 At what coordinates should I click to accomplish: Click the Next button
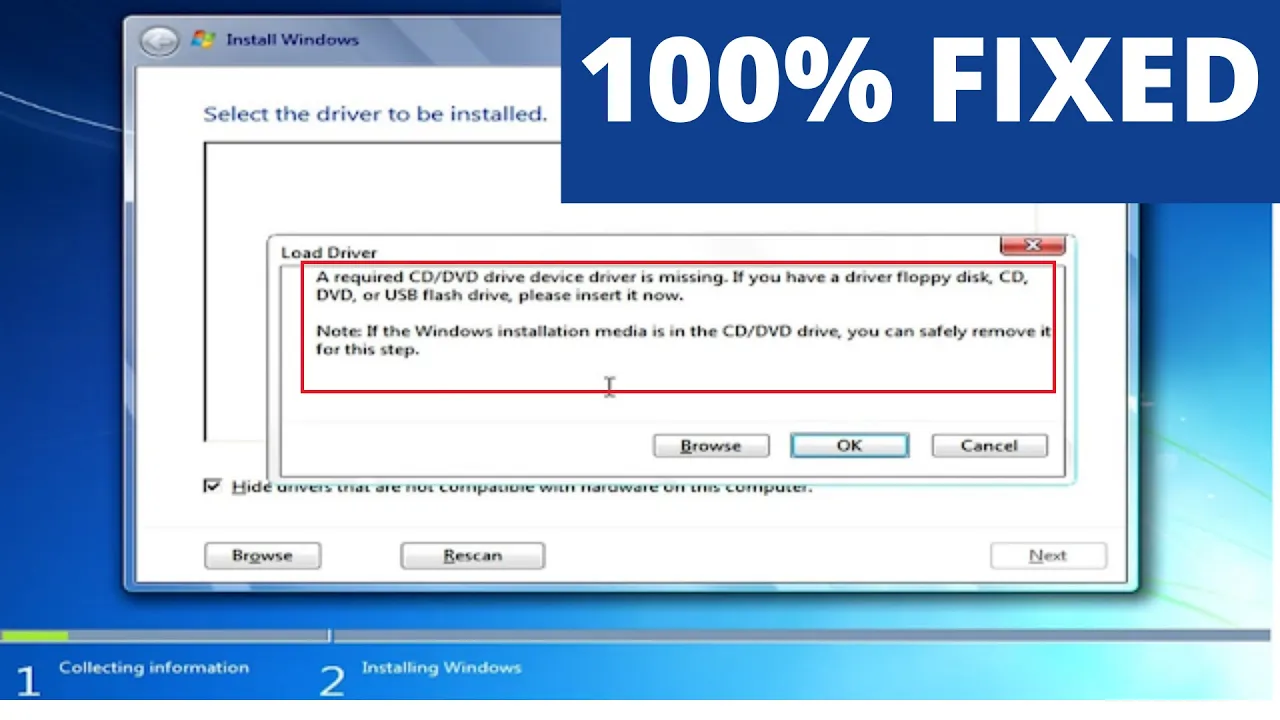(x=1048, y=555)
